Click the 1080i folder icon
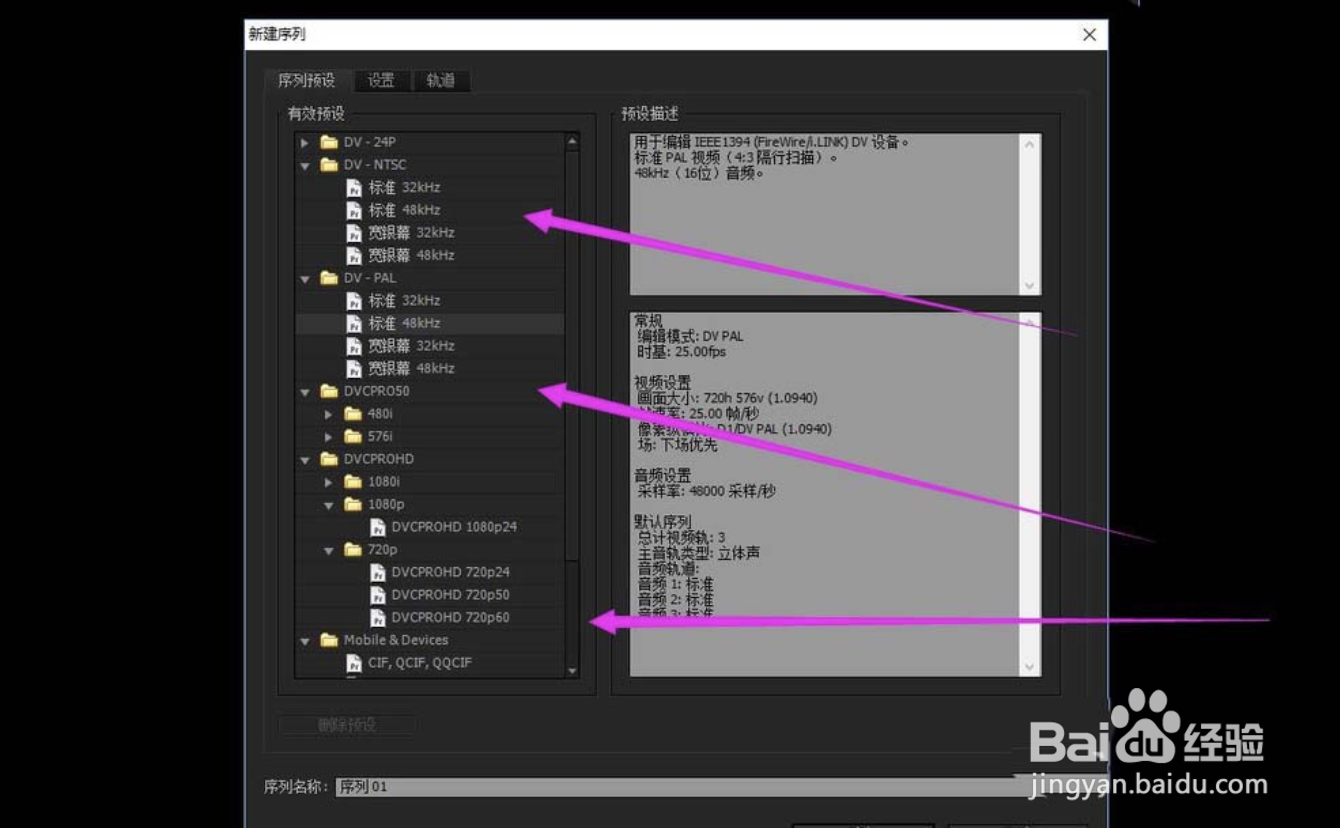This screenshot has height=830, width=1340. (353, 482)
